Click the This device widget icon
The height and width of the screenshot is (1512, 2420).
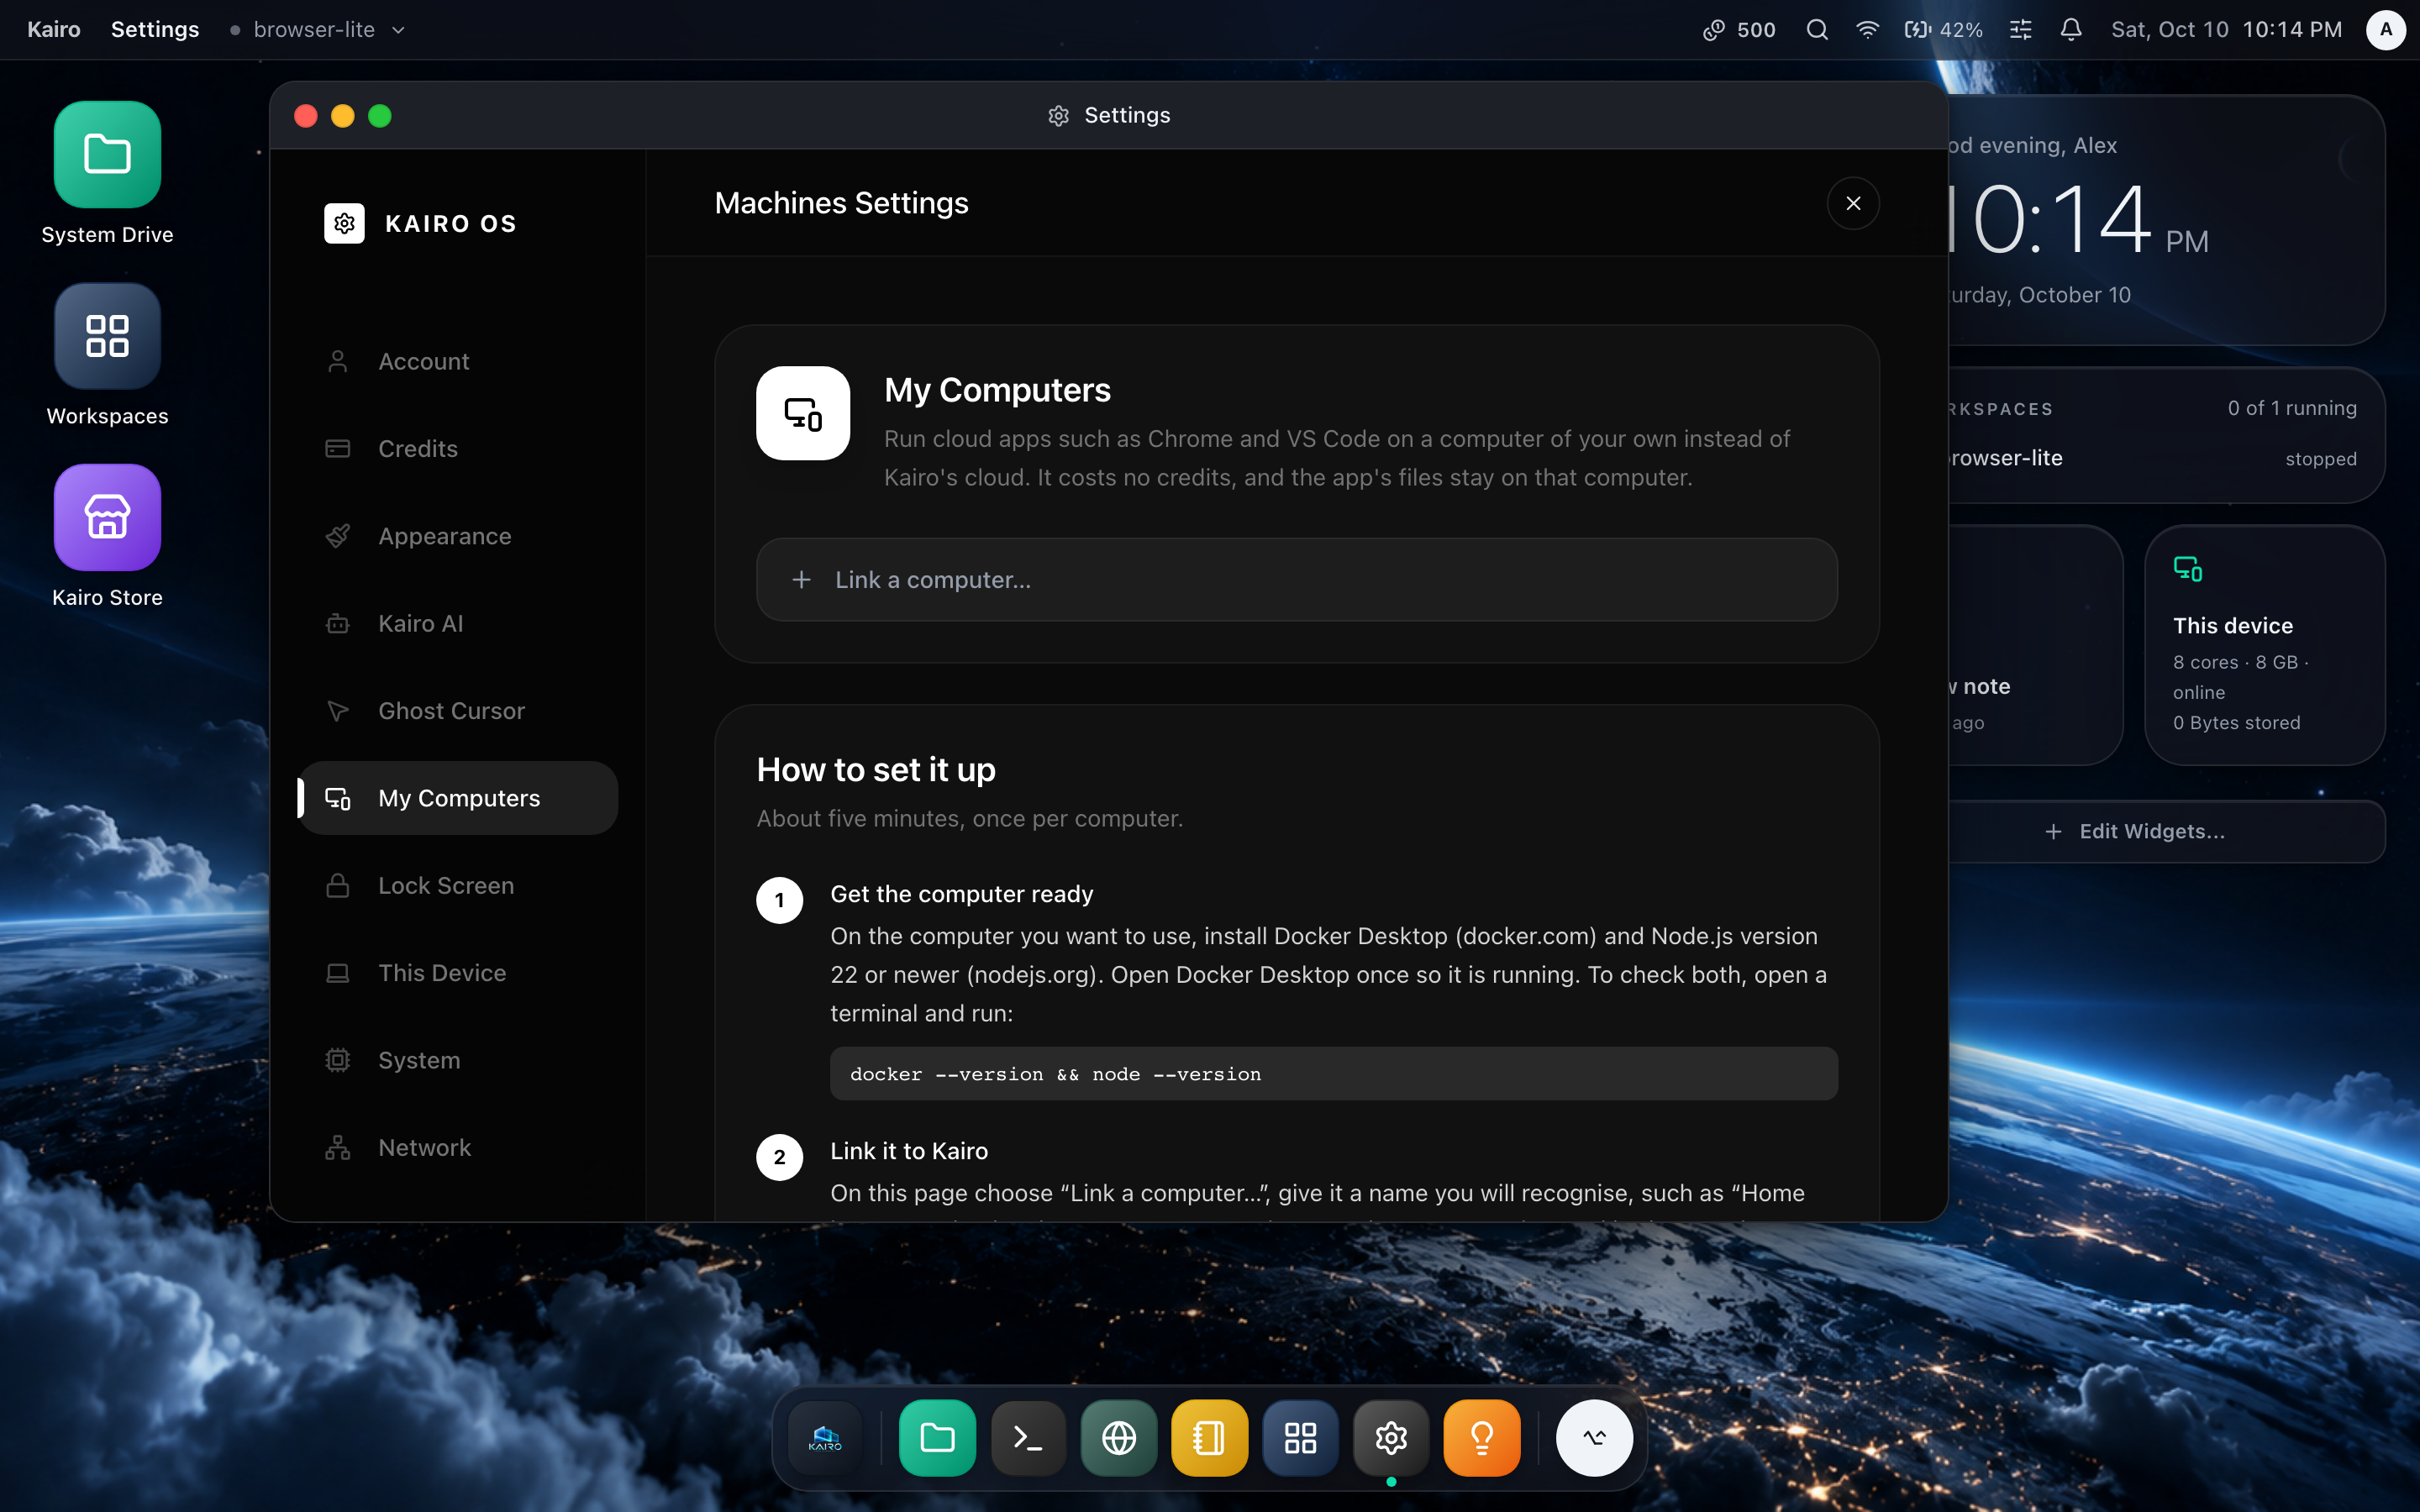coord(2187,569)
